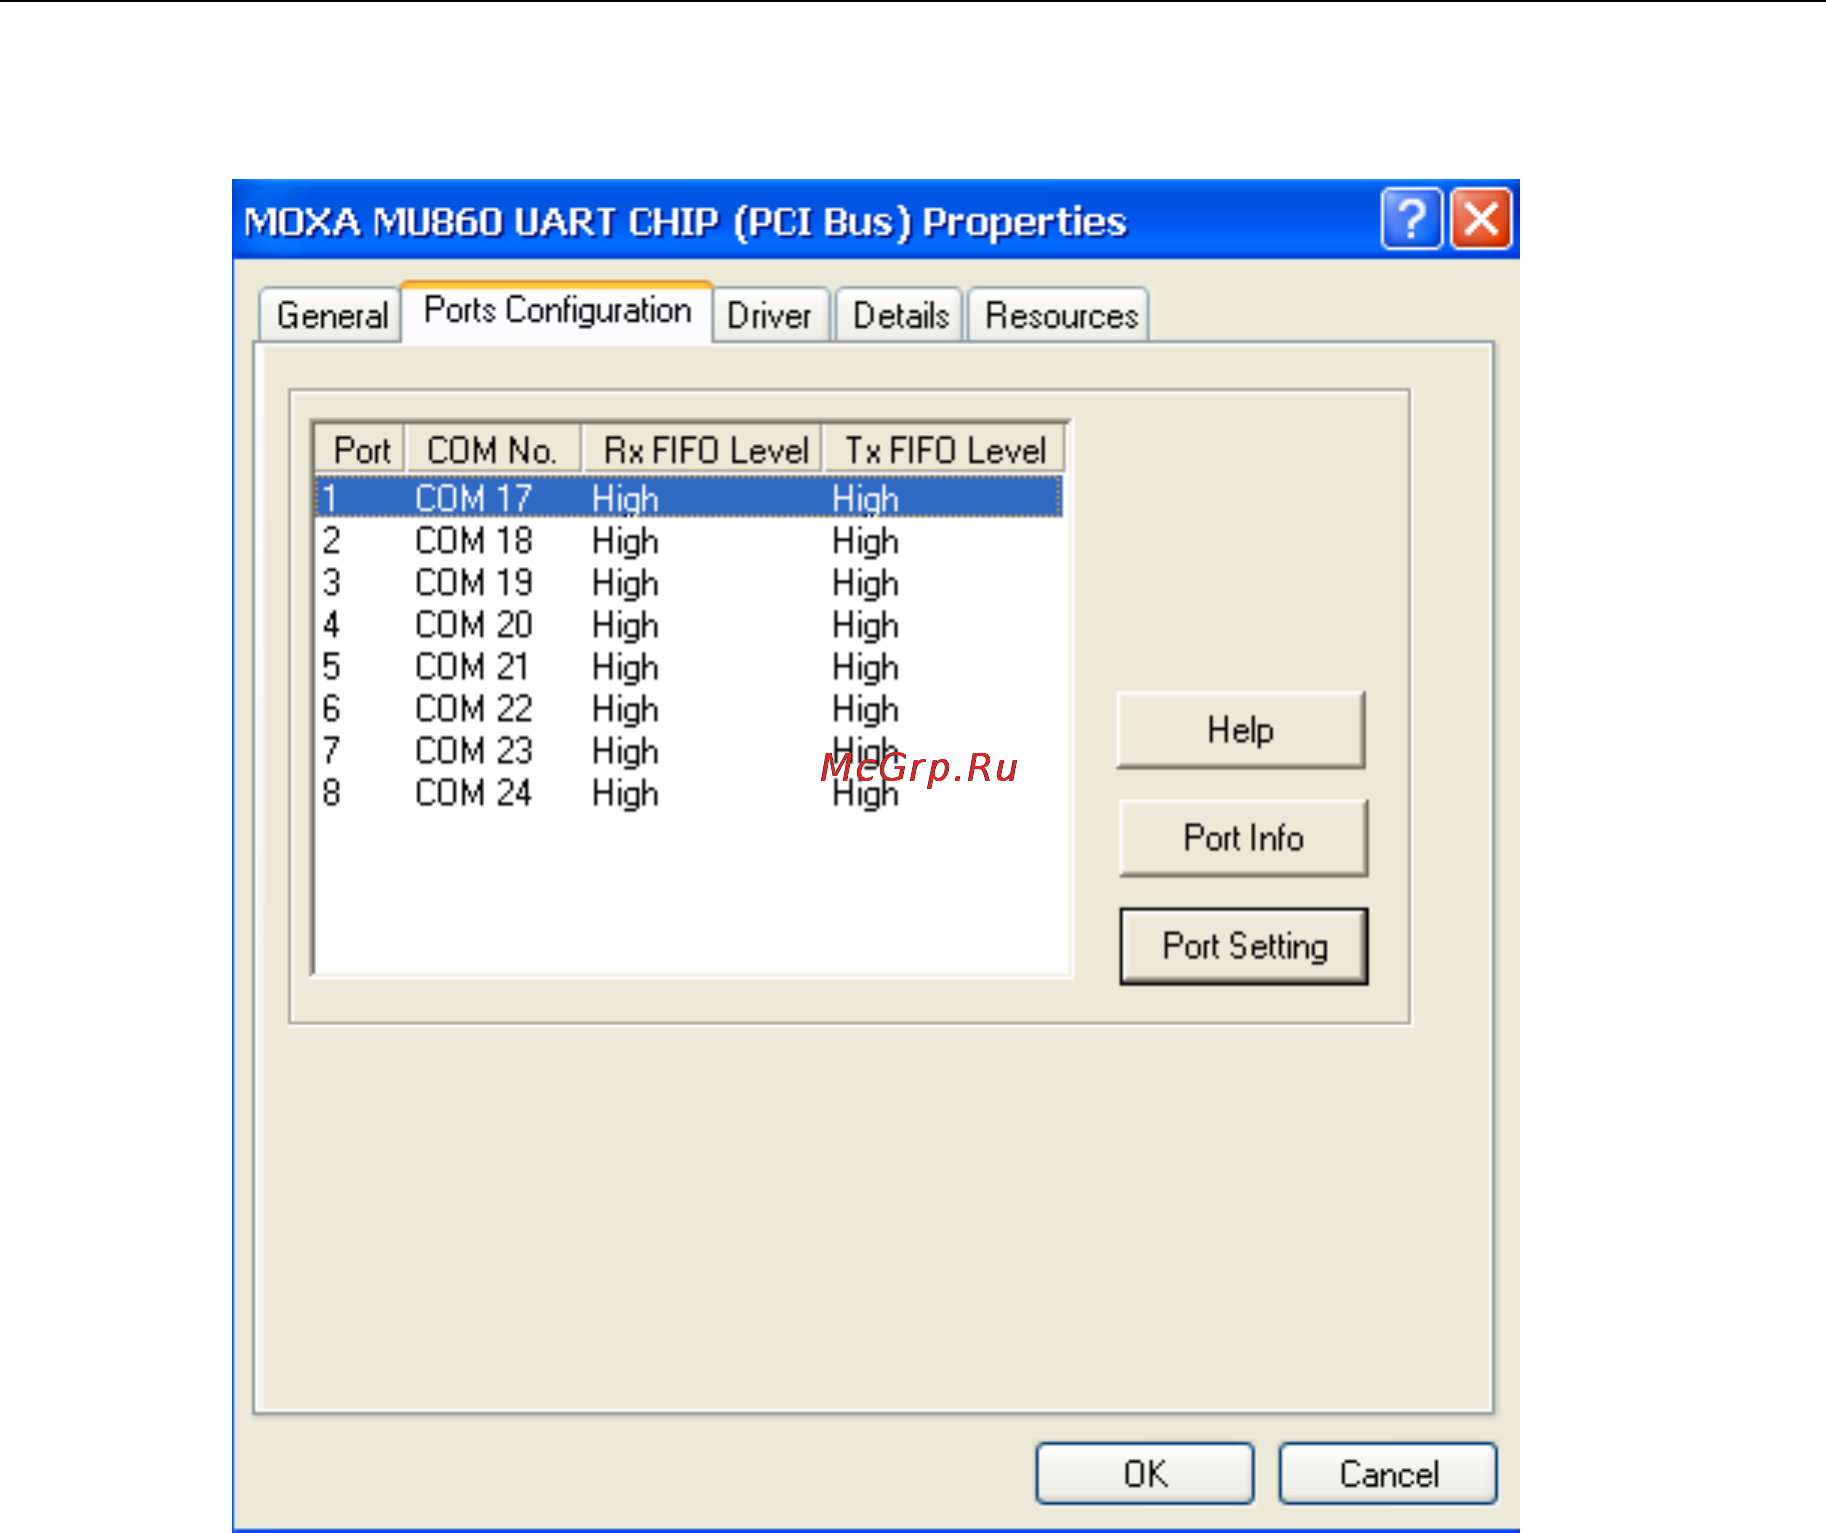The width and height of the screenshot is (1826, 1533).
Task: Select the COM 22 port row
Action: [x=689, y=709]
